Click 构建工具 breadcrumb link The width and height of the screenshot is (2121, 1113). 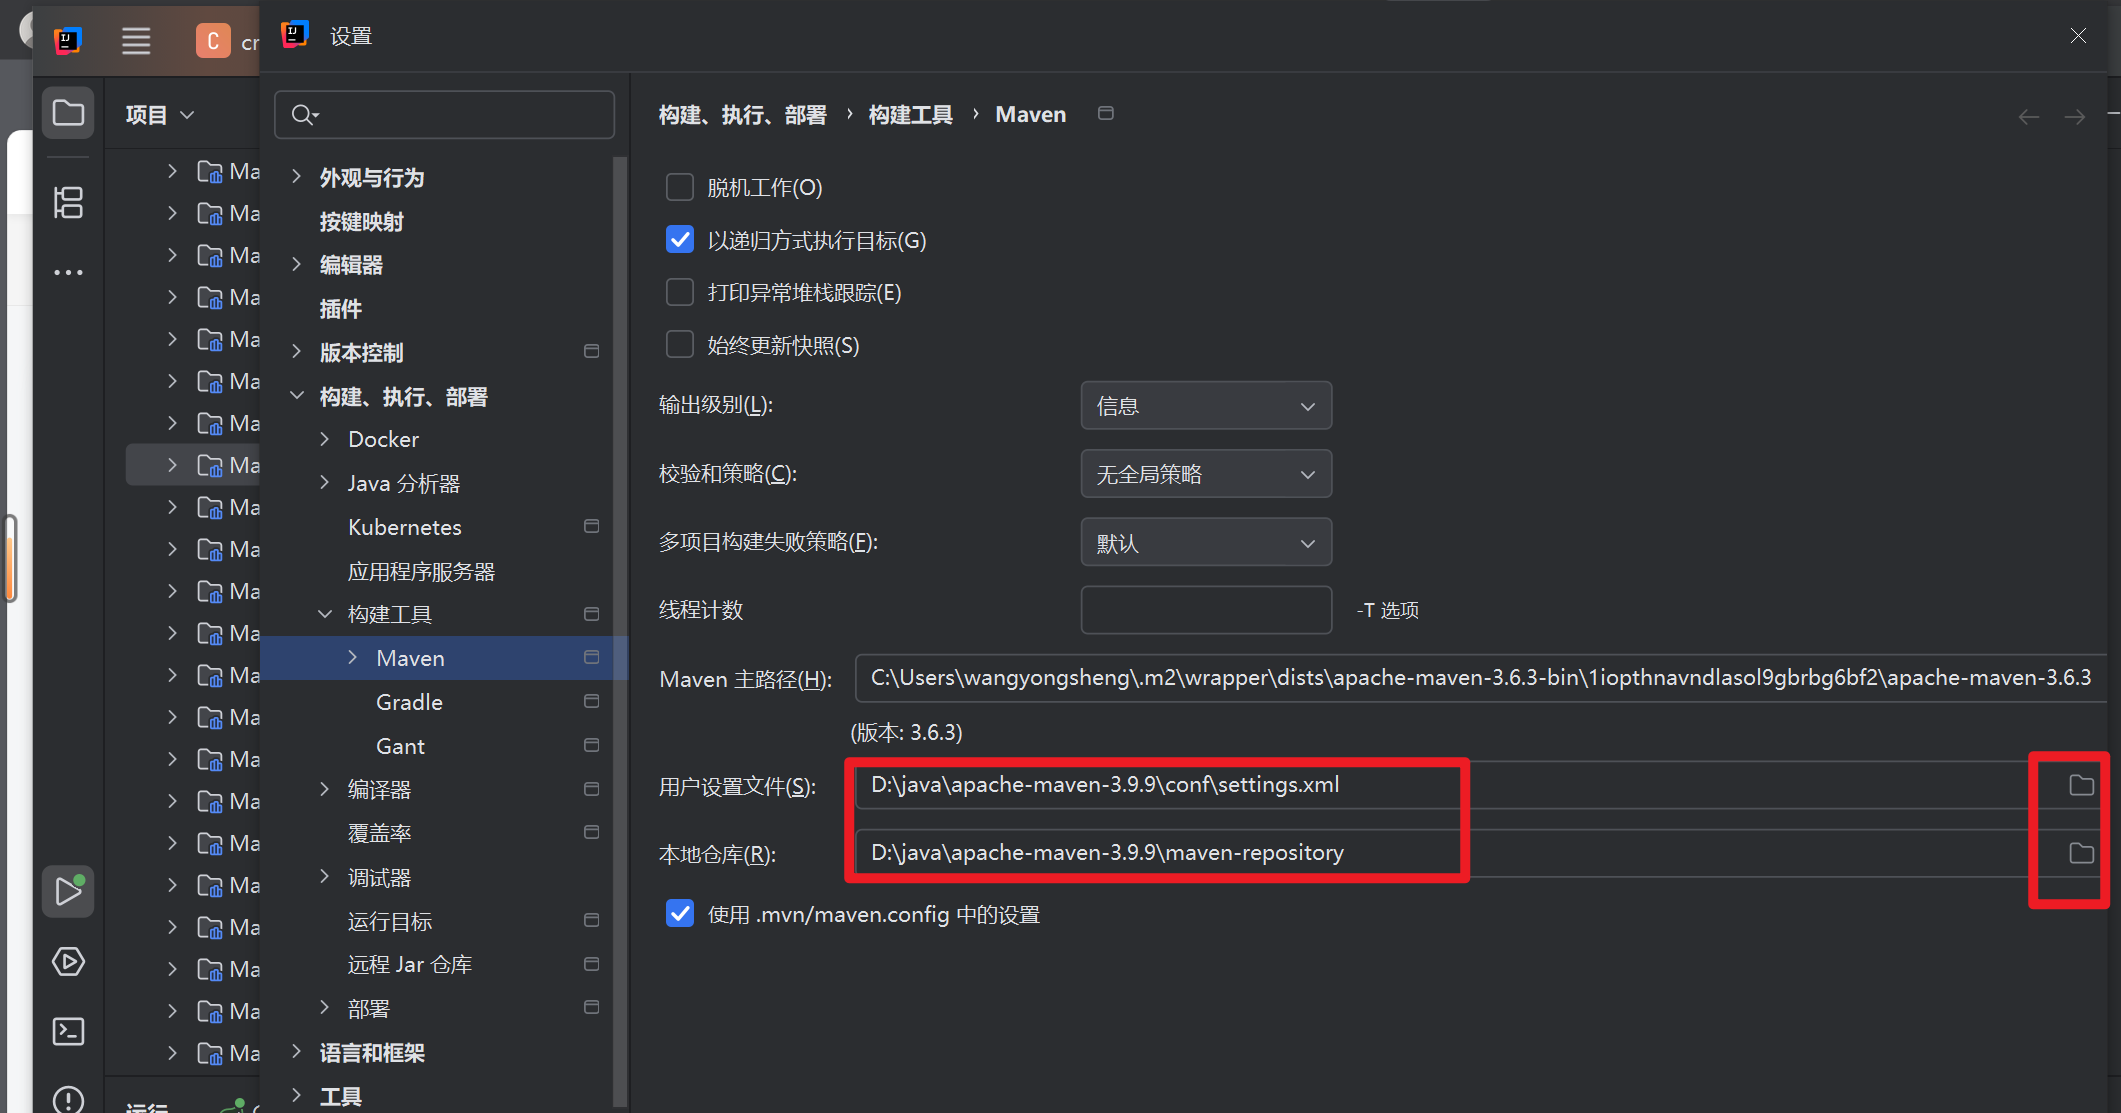pos(910,115)
